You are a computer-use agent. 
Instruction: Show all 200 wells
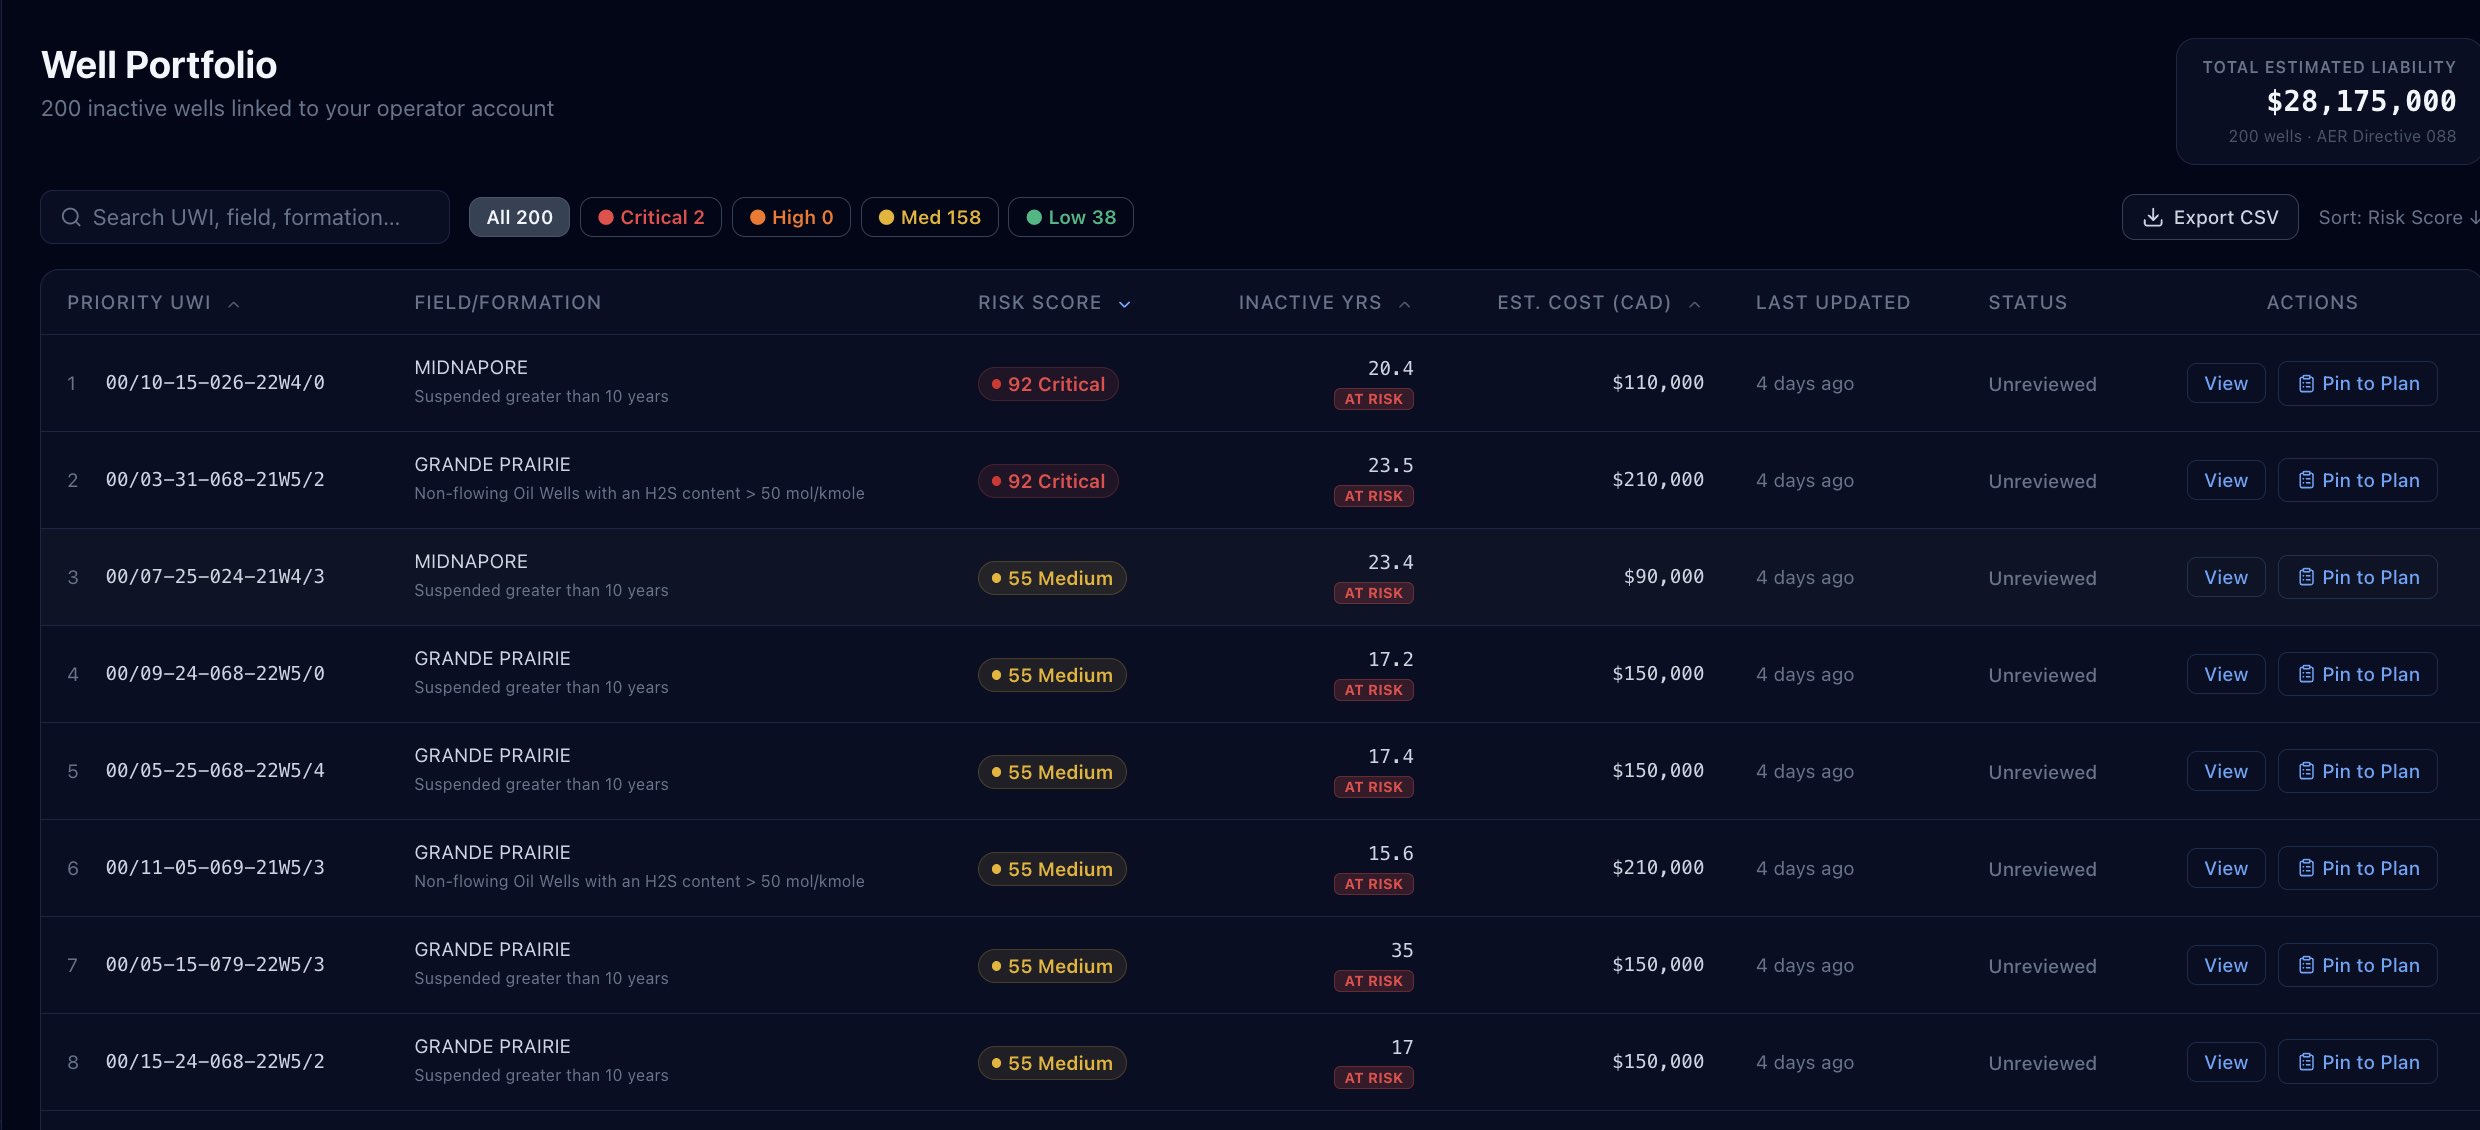coord(519,217)
